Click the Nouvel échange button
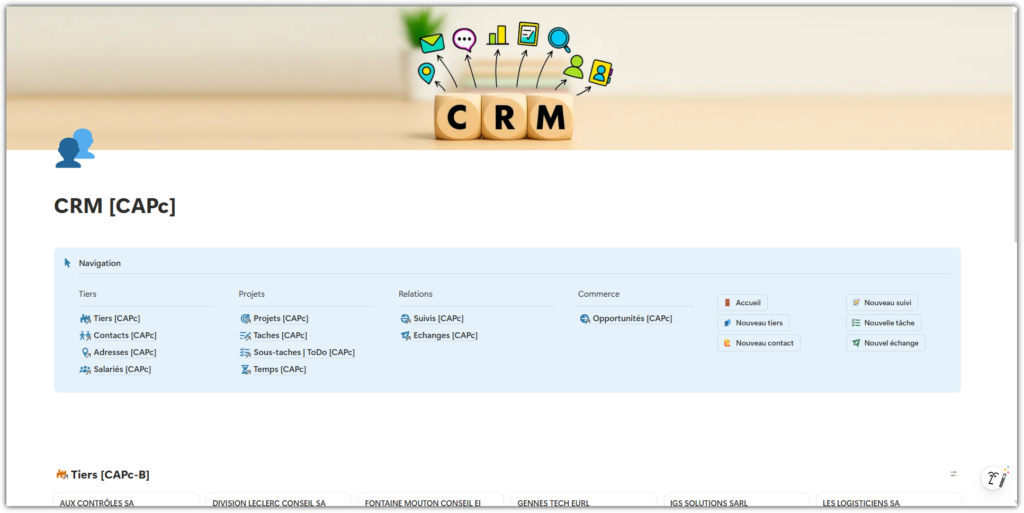 tap(886, 343)
